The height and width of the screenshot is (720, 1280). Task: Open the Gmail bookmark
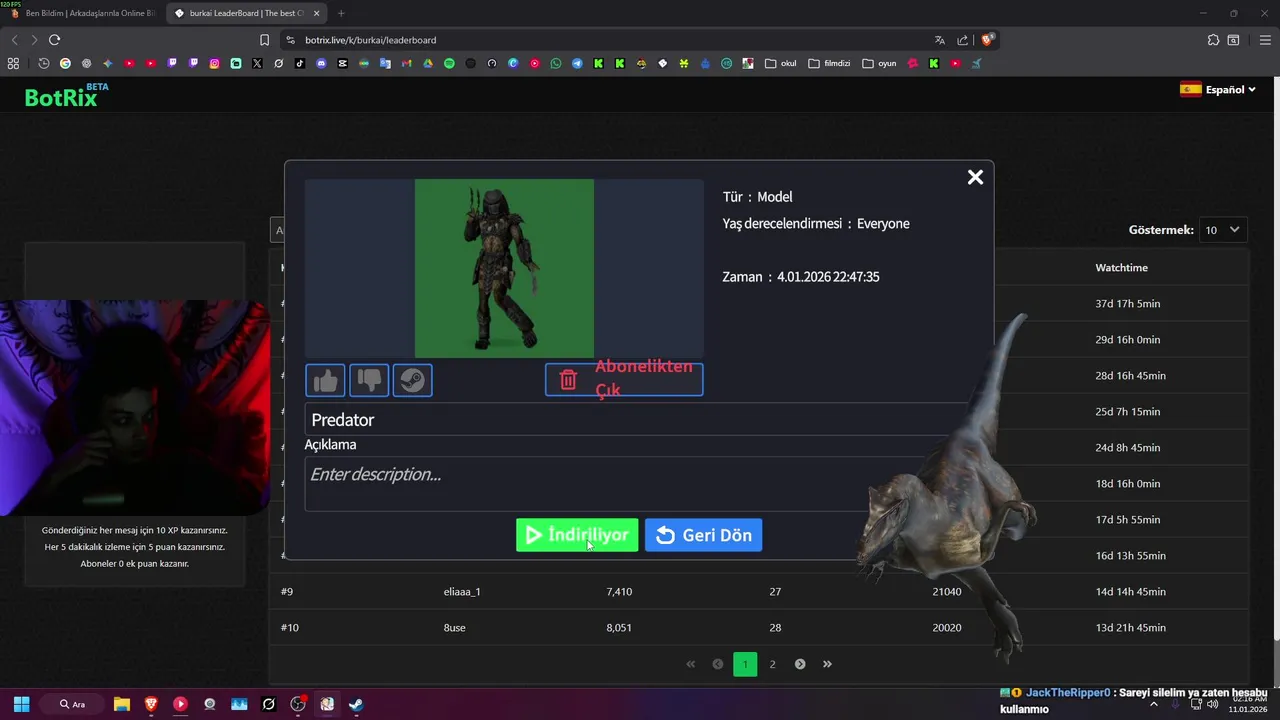coord(406,63)
